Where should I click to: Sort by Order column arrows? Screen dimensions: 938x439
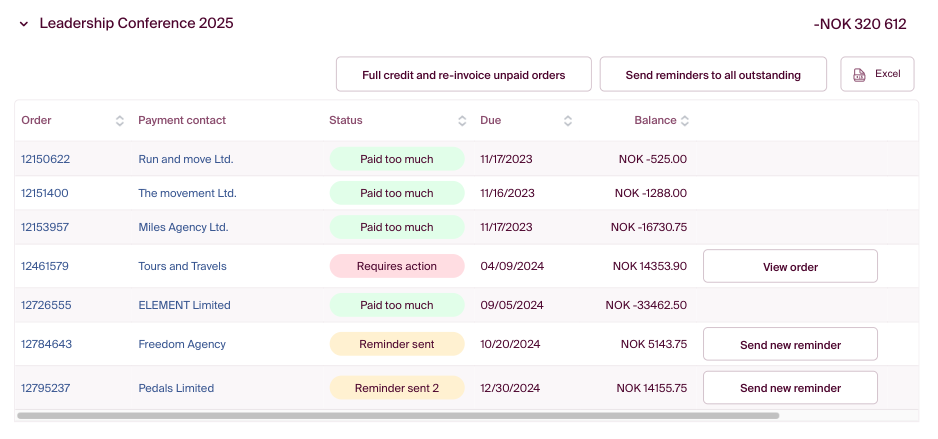pyautogui.click(x=120, y=121)
